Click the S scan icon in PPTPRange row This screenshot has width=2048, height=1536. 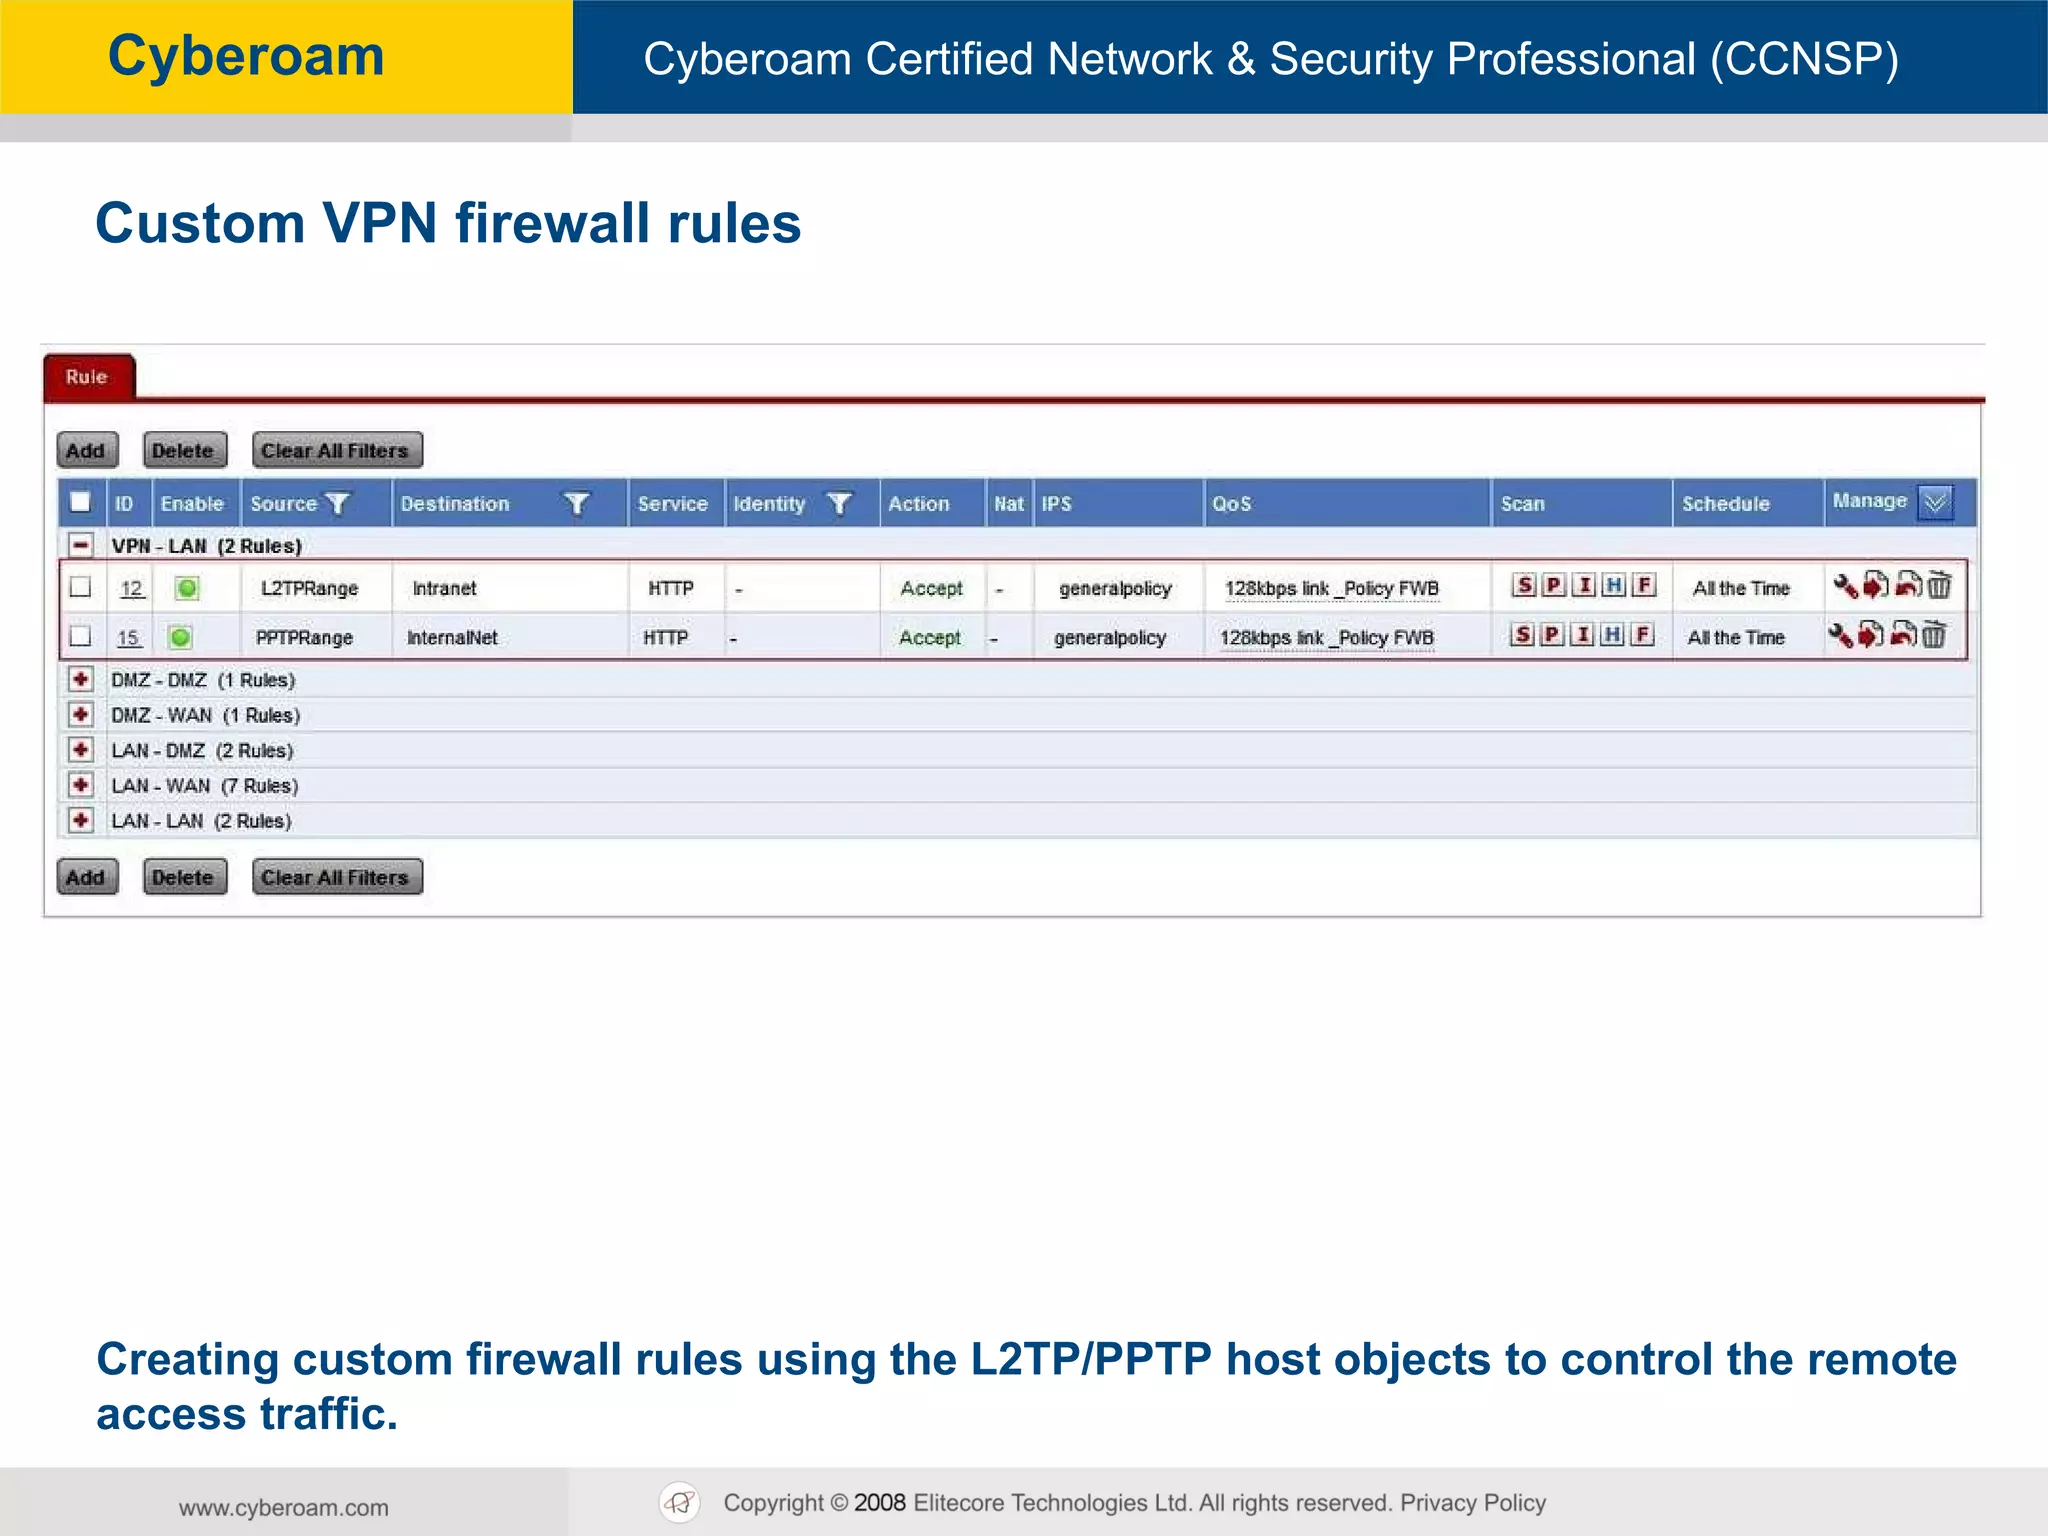(1522, 634)
